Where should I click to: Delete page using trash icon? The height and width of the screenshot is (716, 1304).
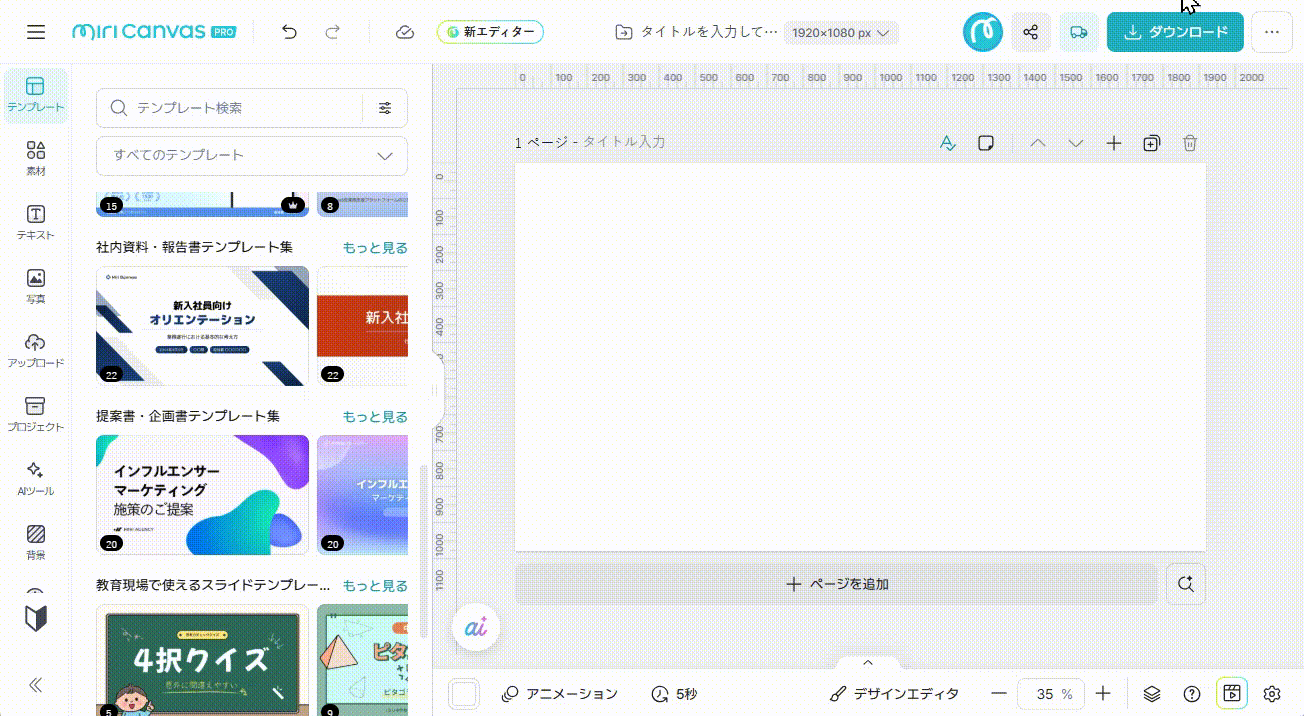point(1189,143)
